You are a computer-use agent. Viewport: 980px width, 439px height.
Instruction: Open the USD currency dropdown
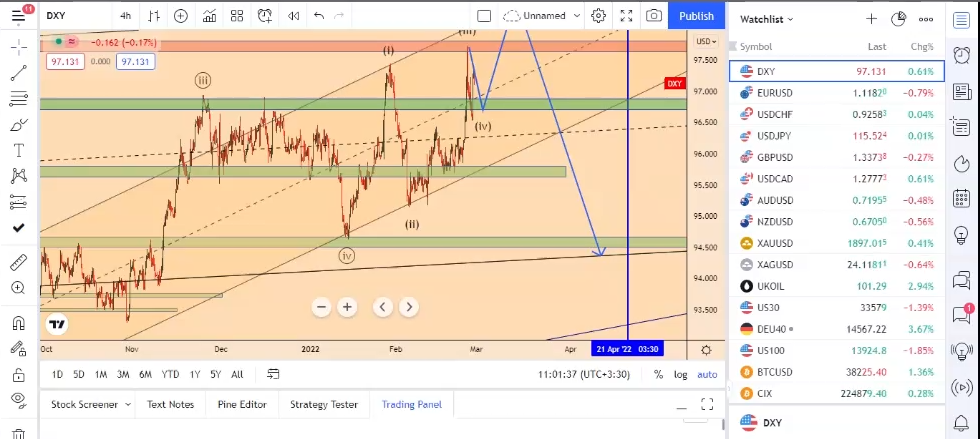tap(706, 41)
